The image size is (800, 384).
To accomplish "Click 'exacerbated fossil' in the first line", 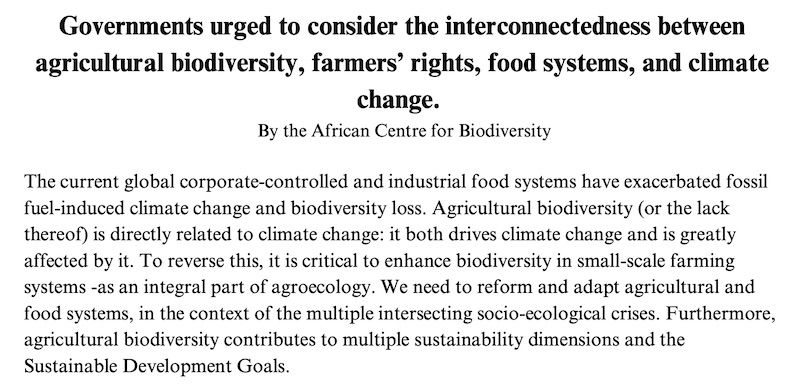I will 695,182.
